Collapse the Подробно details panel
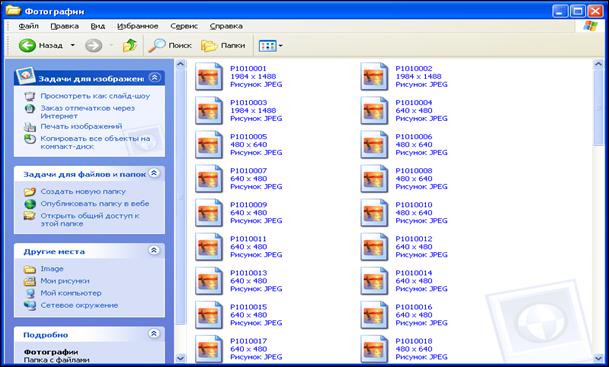This screenshot has width=609, height=367. coord(154,334)
